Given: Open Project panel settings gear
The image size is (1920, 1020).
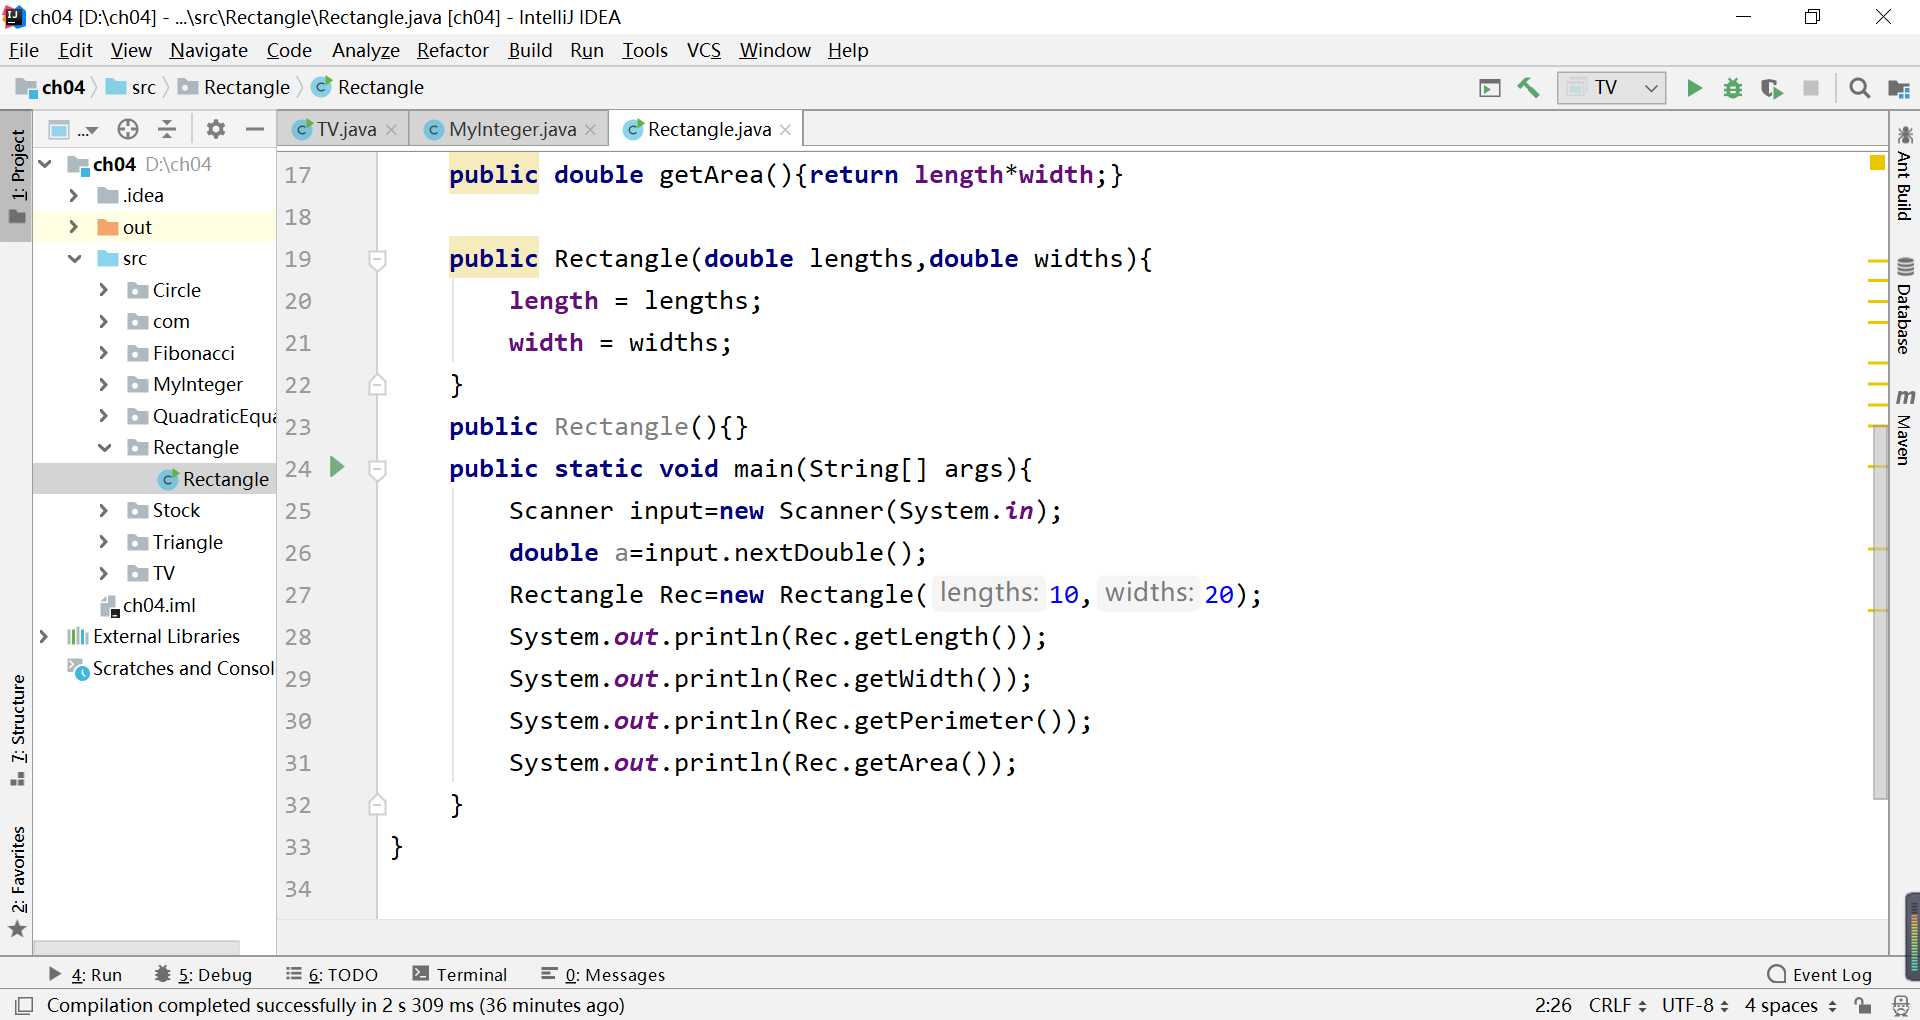Looking at the screenshot, I should (x=216, y=129).
